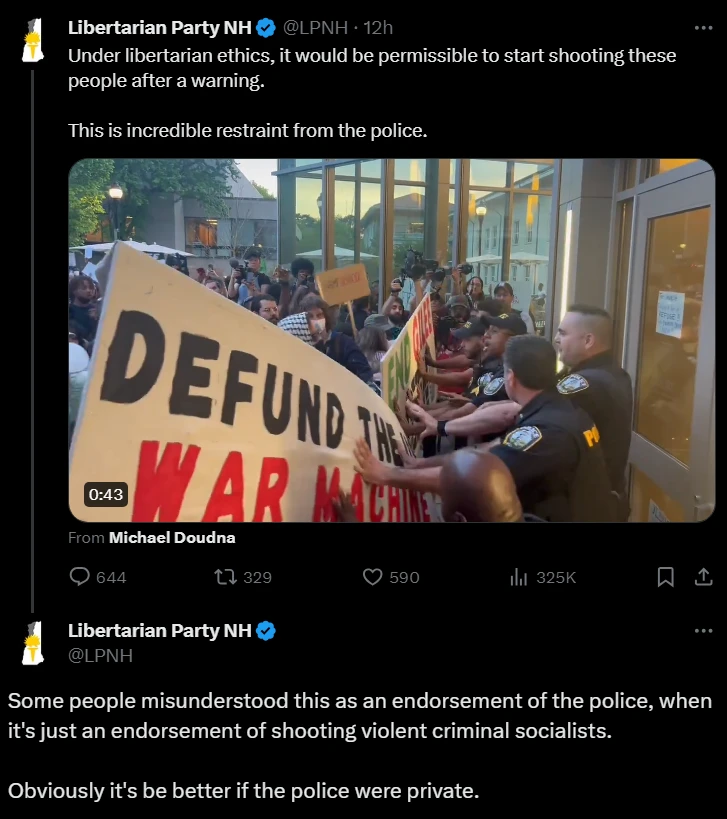Share the first tweet via share icon
727x819 pixels.
coord(703,577)
